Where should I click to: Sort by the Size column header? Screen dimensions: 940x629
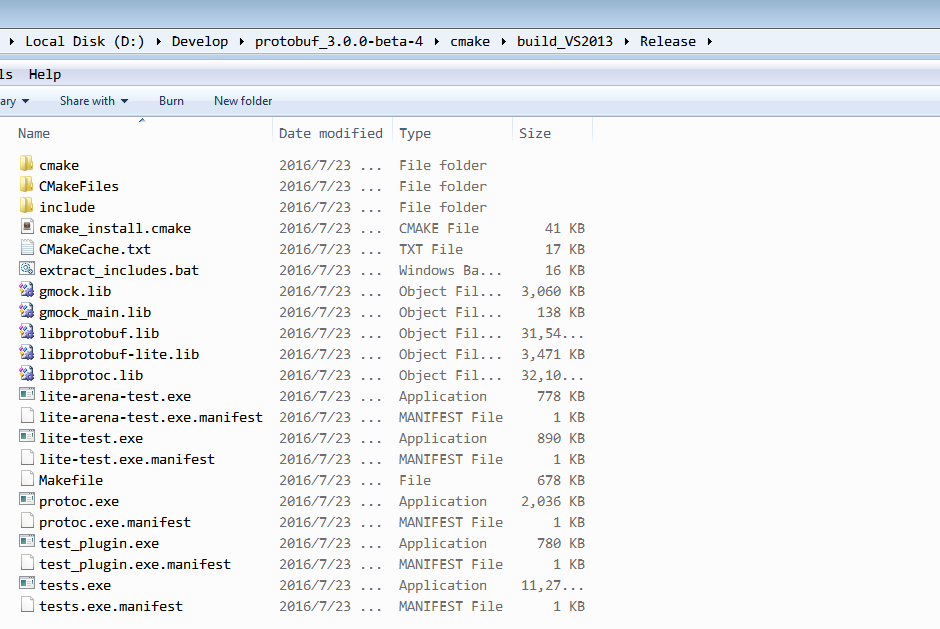click(535, 133)
